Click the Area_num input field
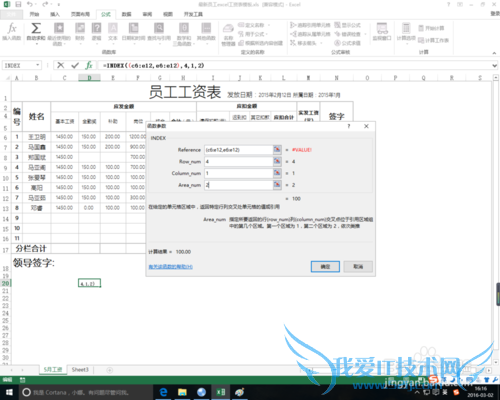The height and width of the screenshot is (400, 500). click(x=239, y=185)
